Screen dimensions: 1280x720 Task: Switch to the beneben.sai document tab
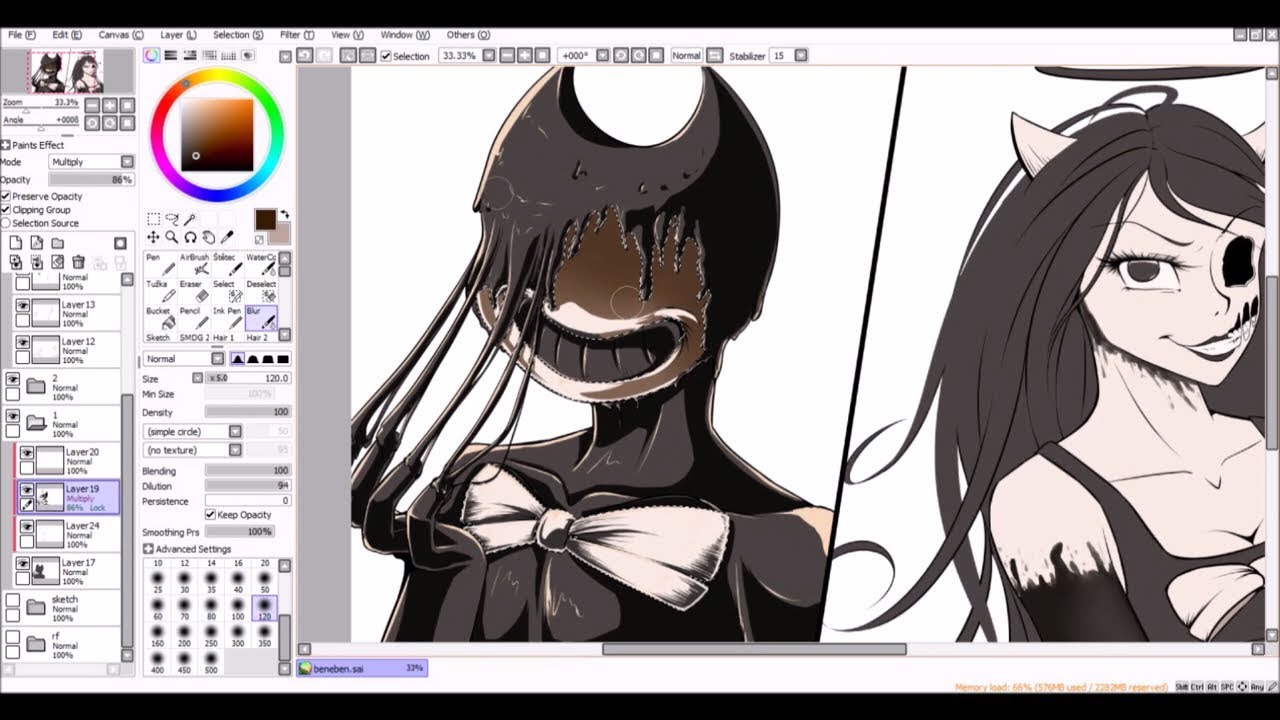[363, 668]
